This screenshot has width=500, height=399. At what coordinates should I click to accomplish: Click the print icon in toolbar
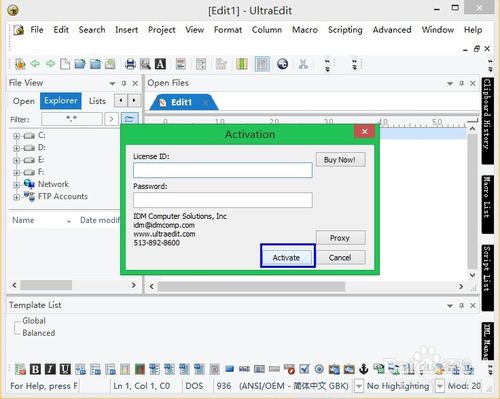tap(130, 64)
